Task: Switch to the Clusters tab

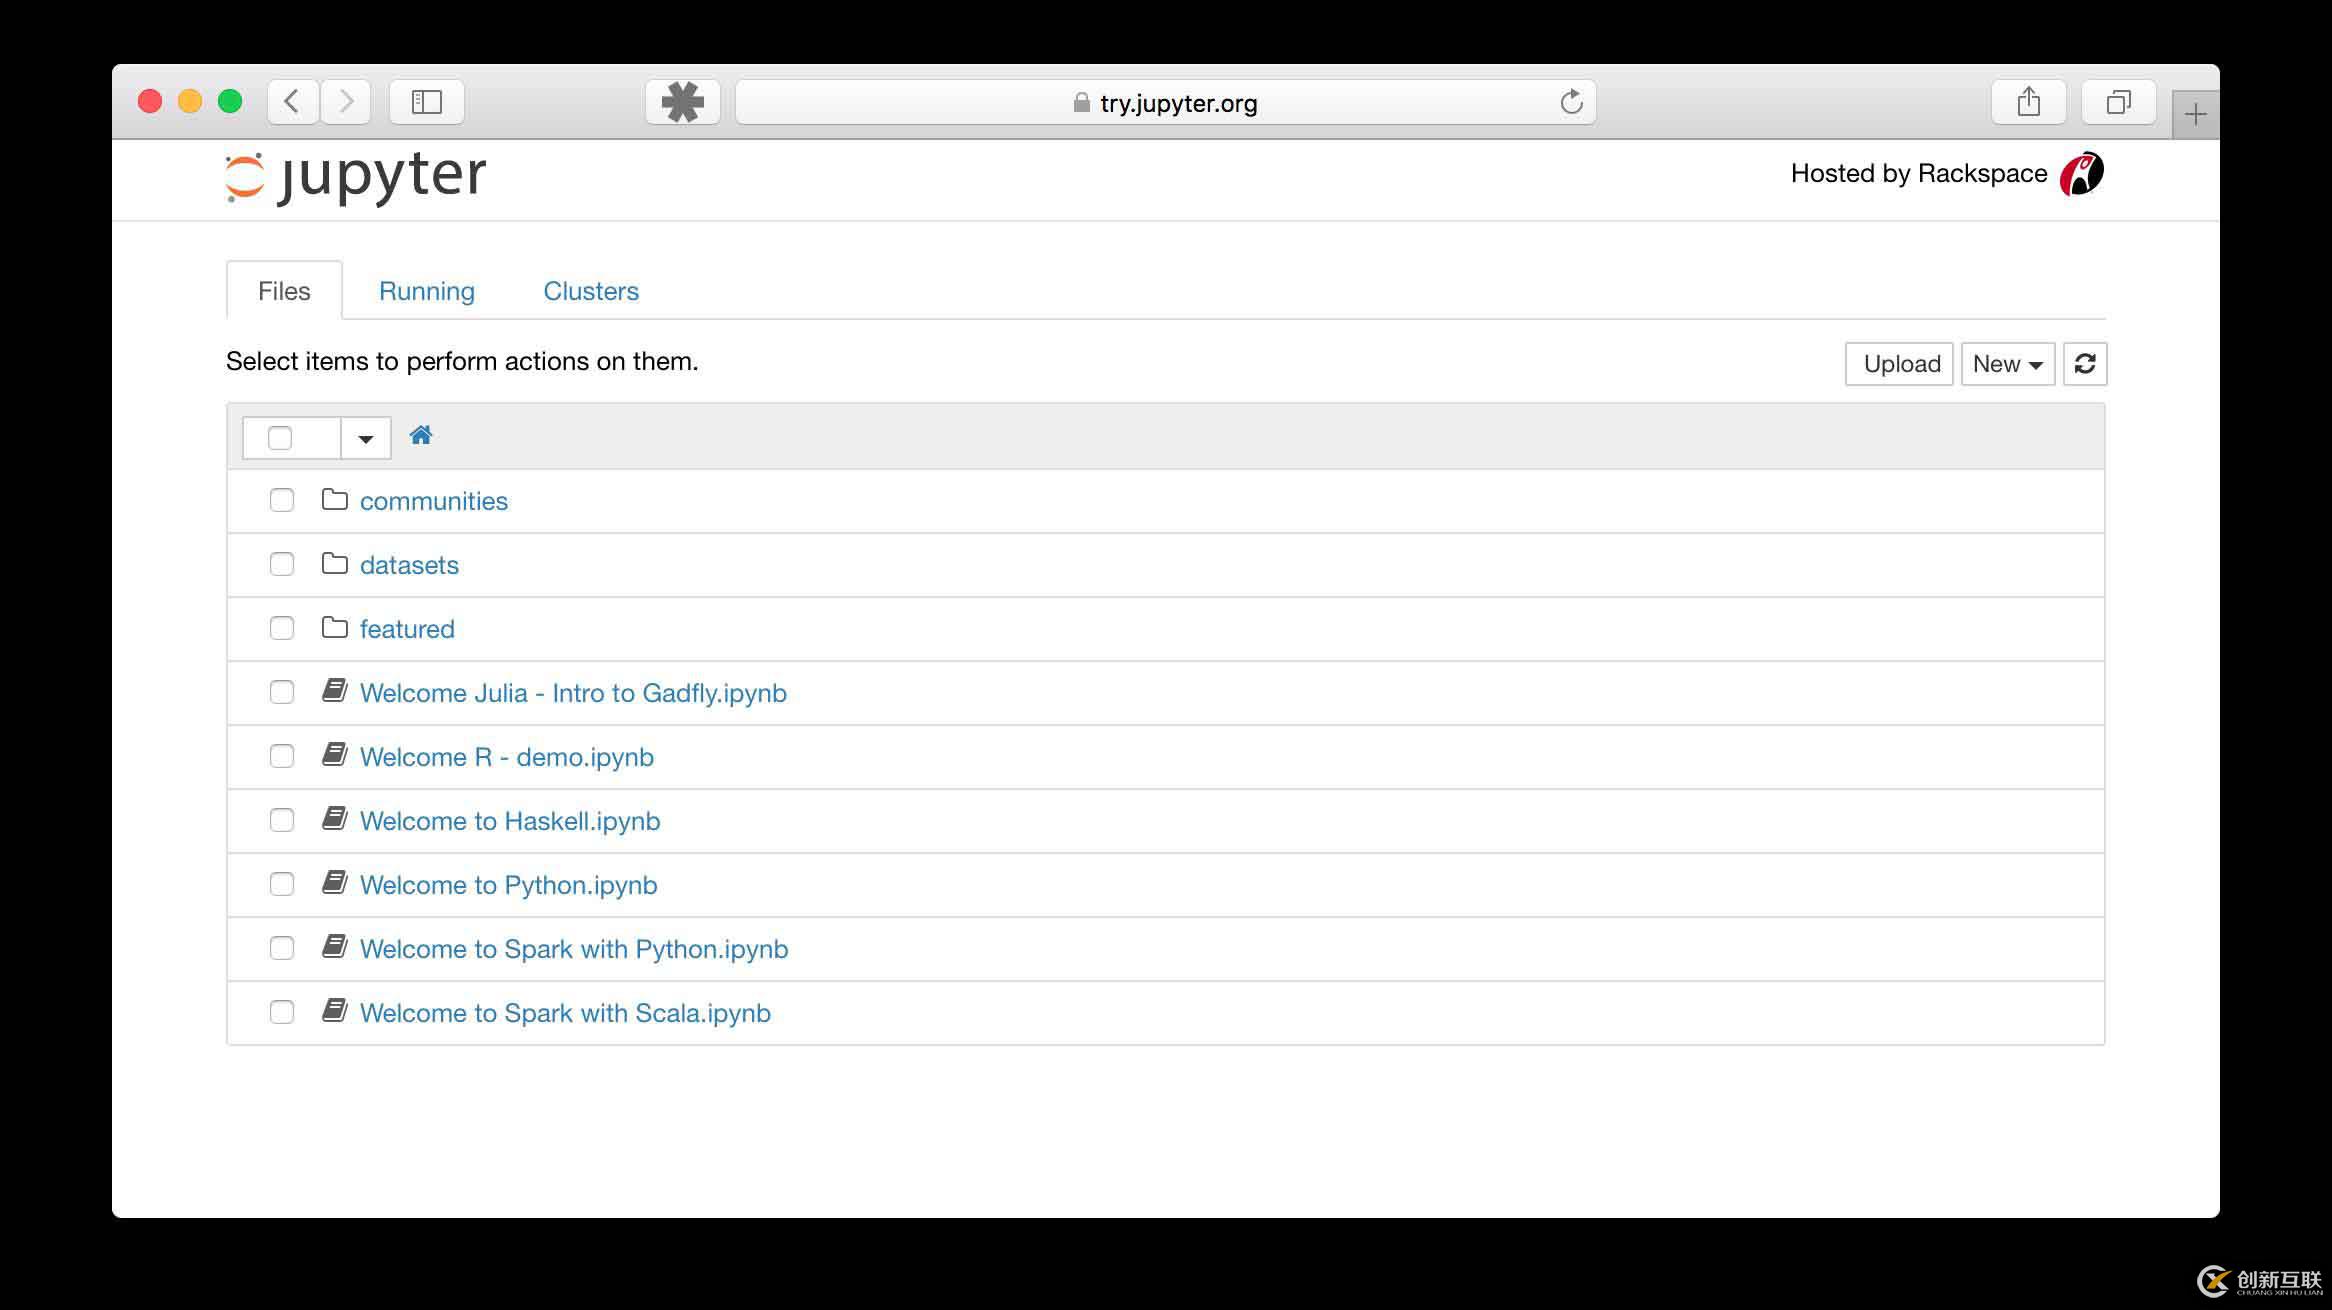Action: pos(591,291)
